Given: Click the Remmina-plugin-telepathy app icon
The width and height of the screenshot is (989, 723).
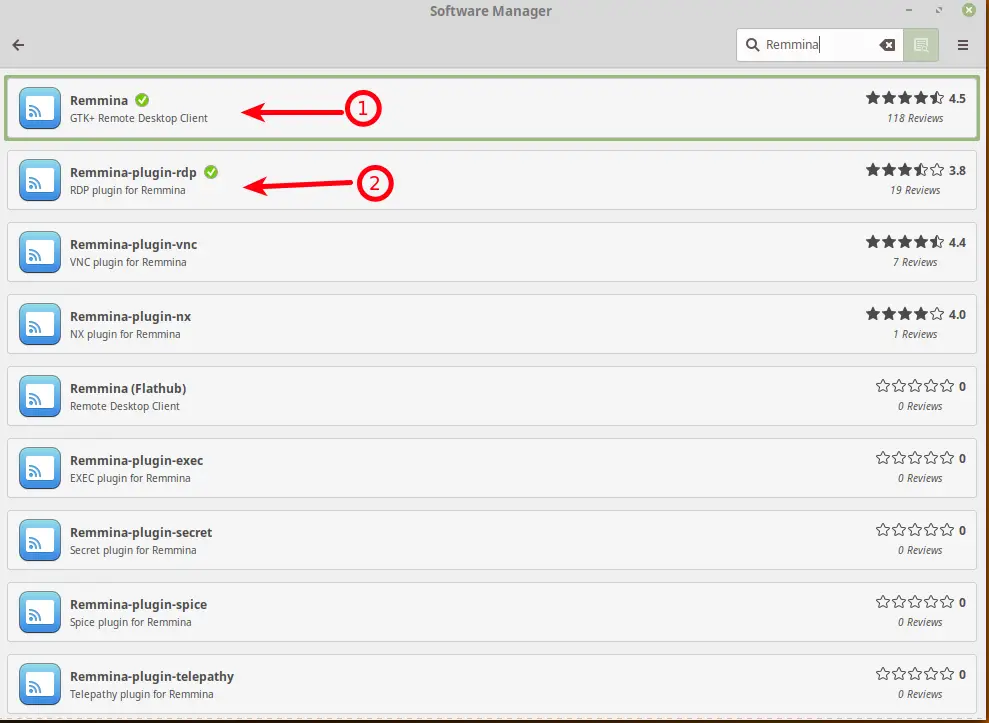Looking at the screenshot, I should pos(40,683).
